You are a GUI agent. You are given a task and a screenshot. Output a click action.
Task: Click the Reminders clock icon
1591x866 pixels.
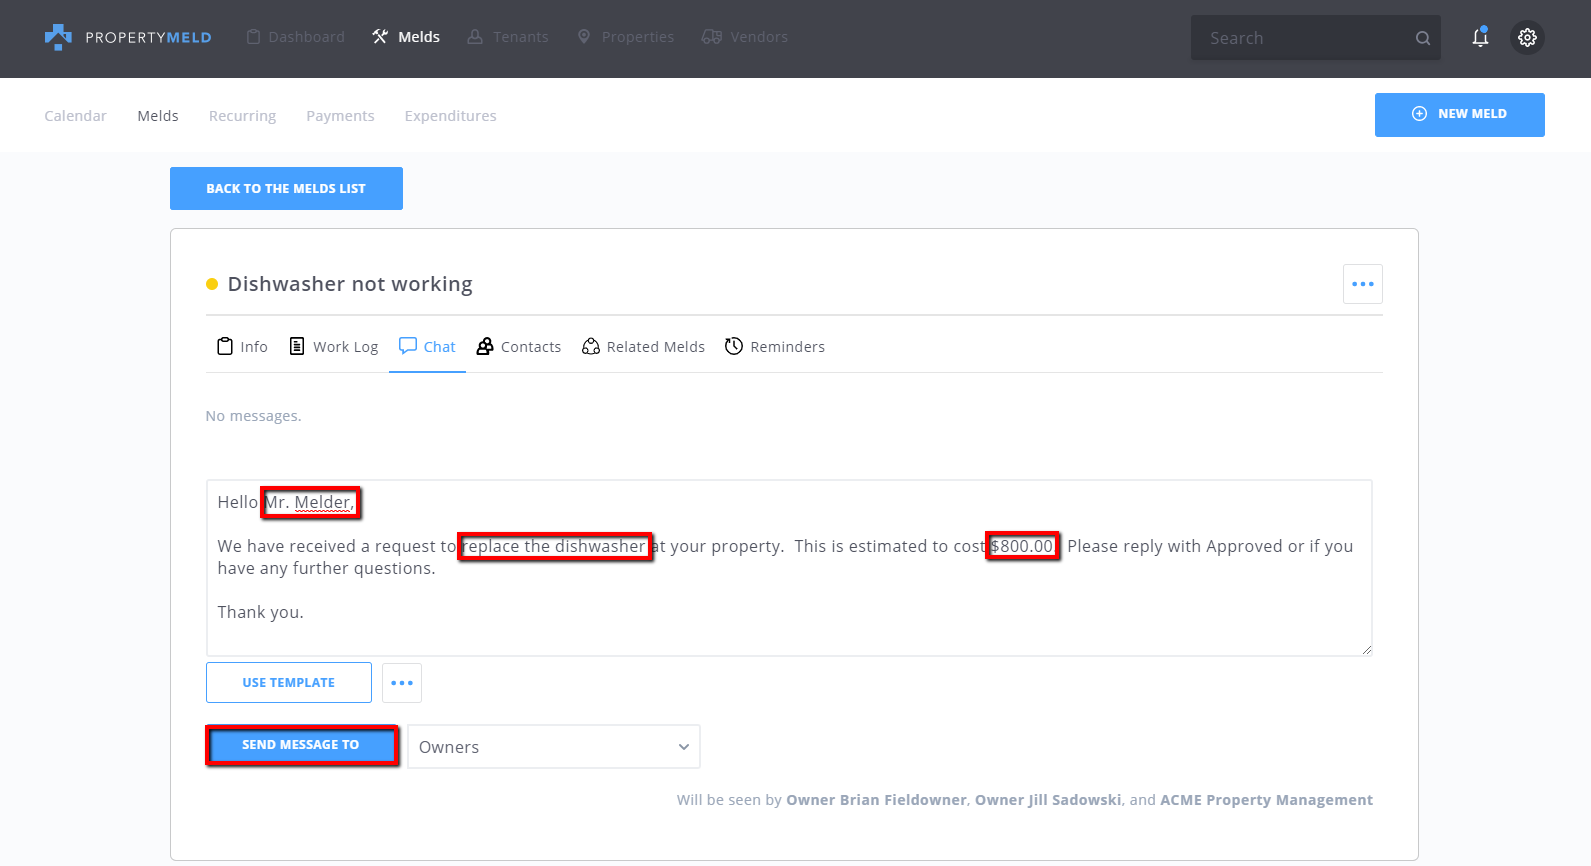click(734, 346)
